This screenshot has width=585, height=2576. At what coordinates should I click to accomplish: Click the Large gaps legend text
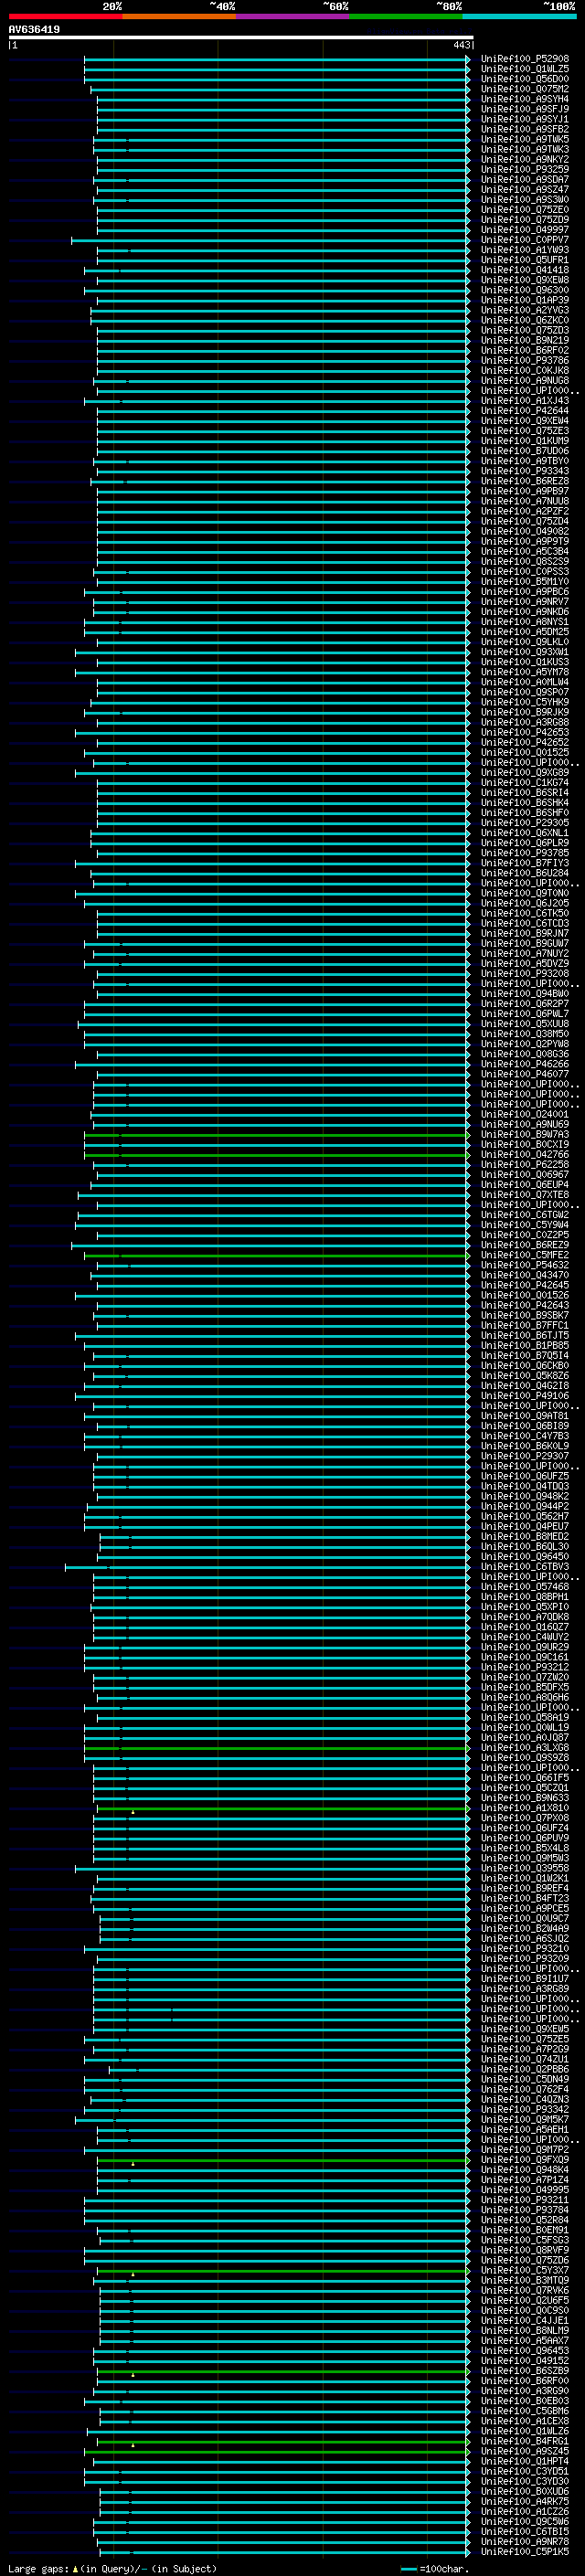click(x=112, y=2569)
